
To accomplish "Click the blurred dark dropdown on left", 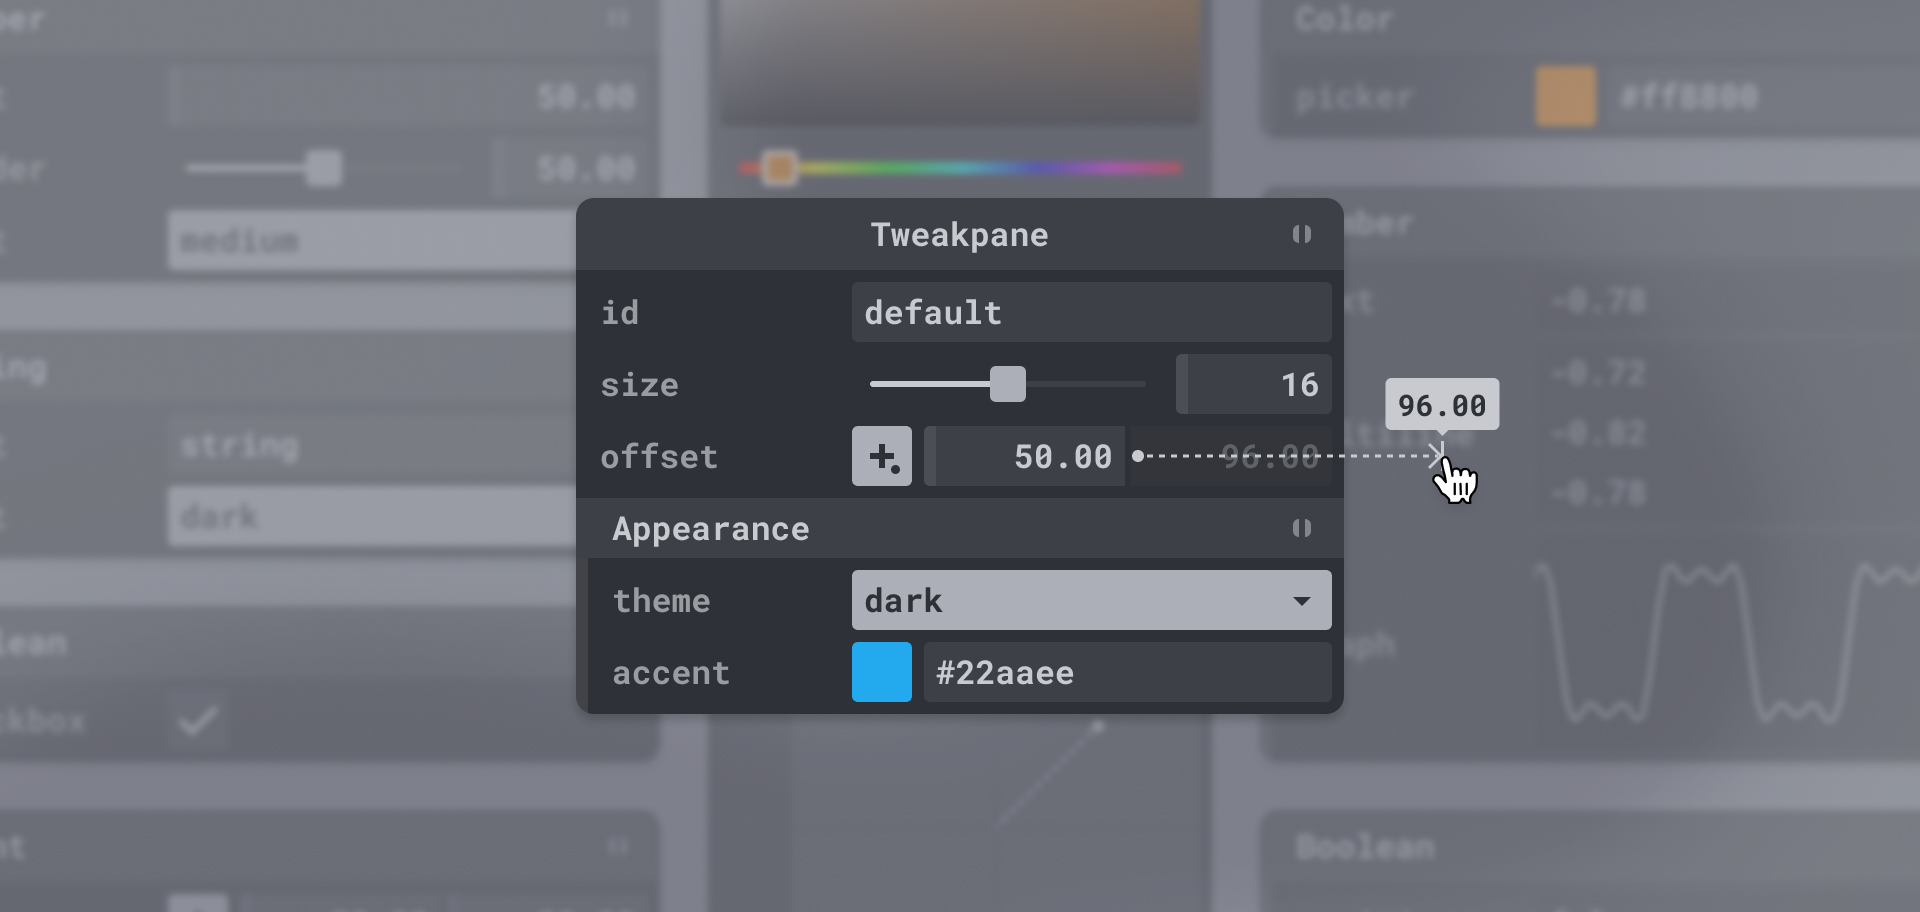I will (x=372, y=516).
